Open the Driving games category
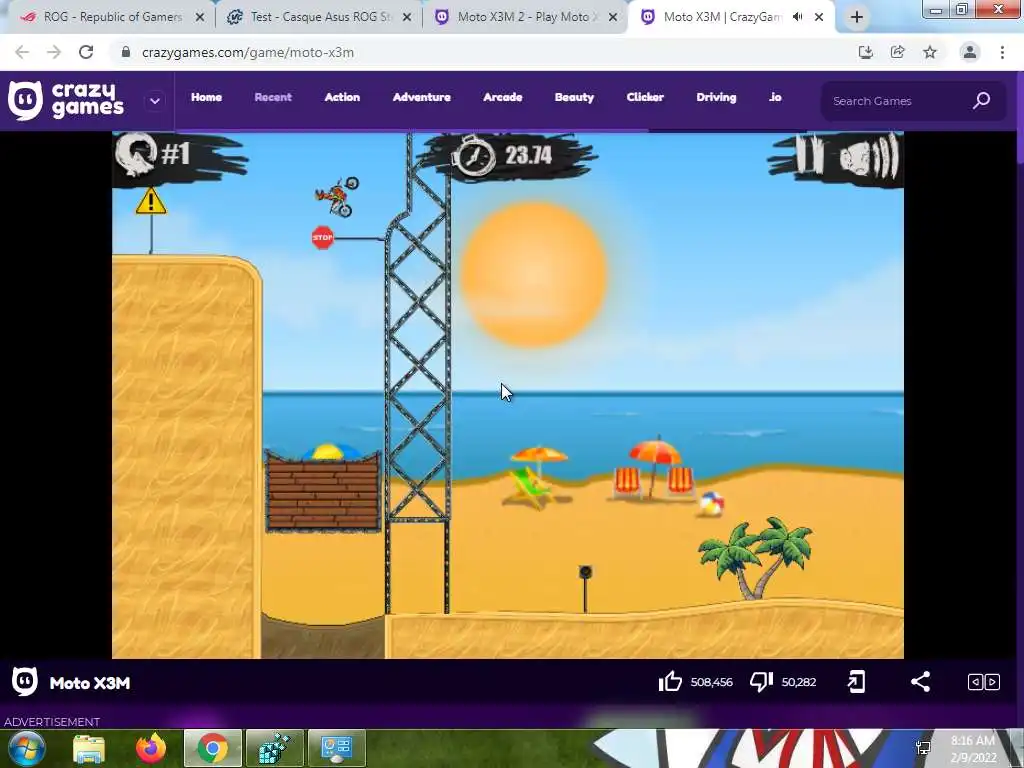 (716, 97)
